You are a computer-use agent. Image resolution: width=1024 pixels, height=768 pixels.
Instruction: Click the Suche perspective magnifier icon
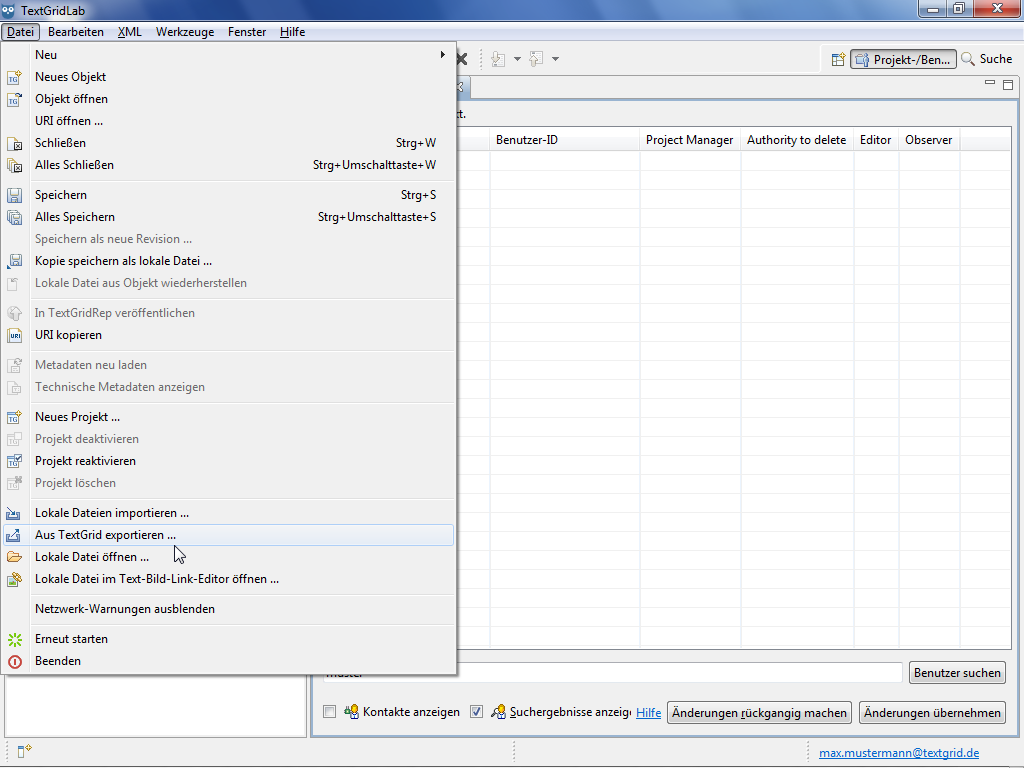click(x=968, y=60)
